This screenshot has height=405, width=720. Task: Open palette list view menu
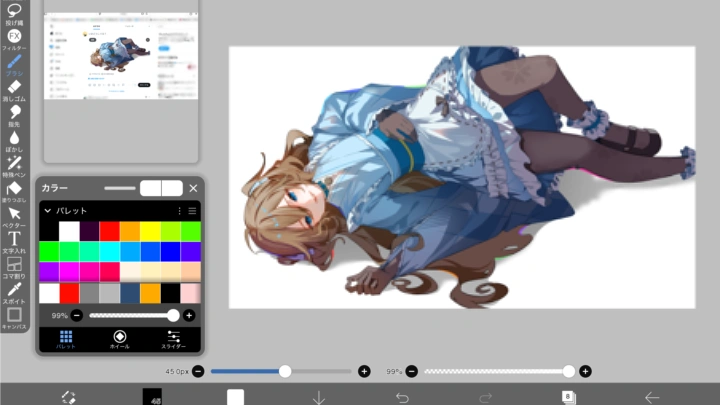(x=192, y=211)
